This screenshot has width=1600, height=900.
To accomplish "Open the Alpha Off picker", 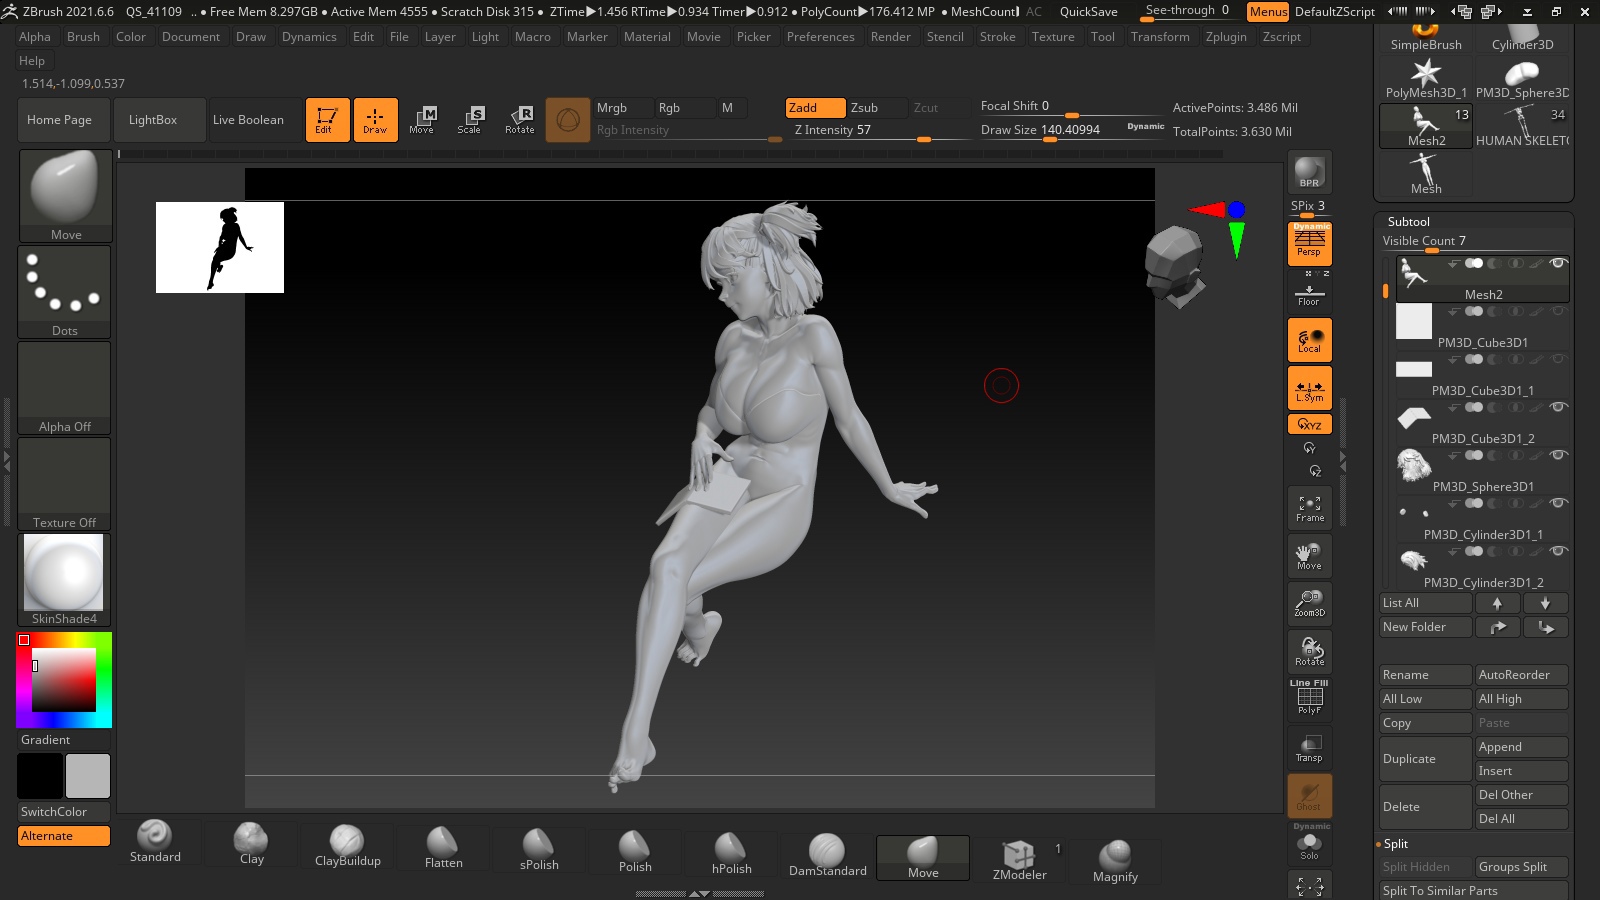I will (65, 388).
